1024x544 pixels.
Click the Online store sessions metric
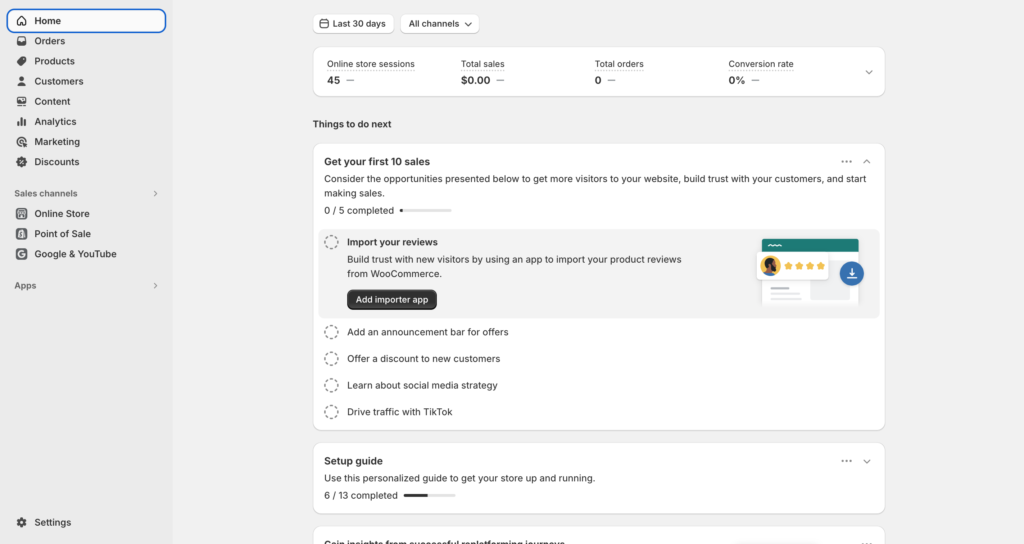coord(371,72)
